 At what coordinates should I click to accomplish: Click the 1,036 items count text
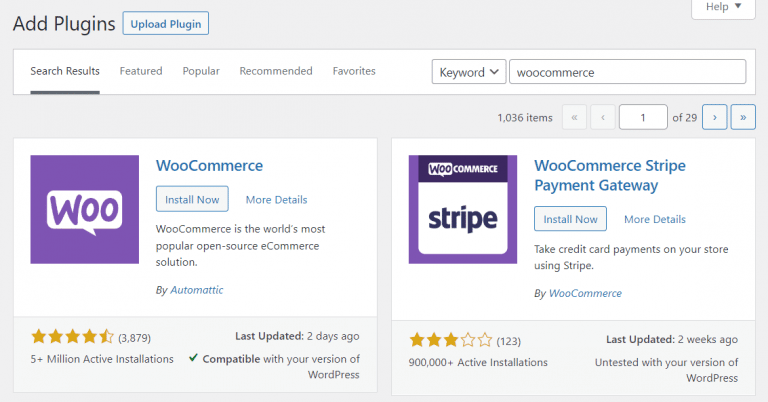click(x=525, y=118)
